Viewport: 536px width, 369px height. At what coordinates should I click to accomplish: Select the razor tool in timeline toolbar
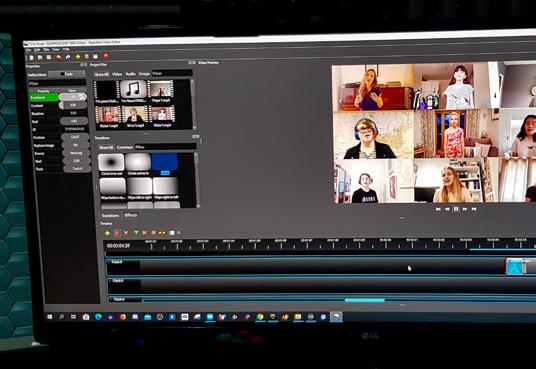pyautogui.click(x=126, y=233)
